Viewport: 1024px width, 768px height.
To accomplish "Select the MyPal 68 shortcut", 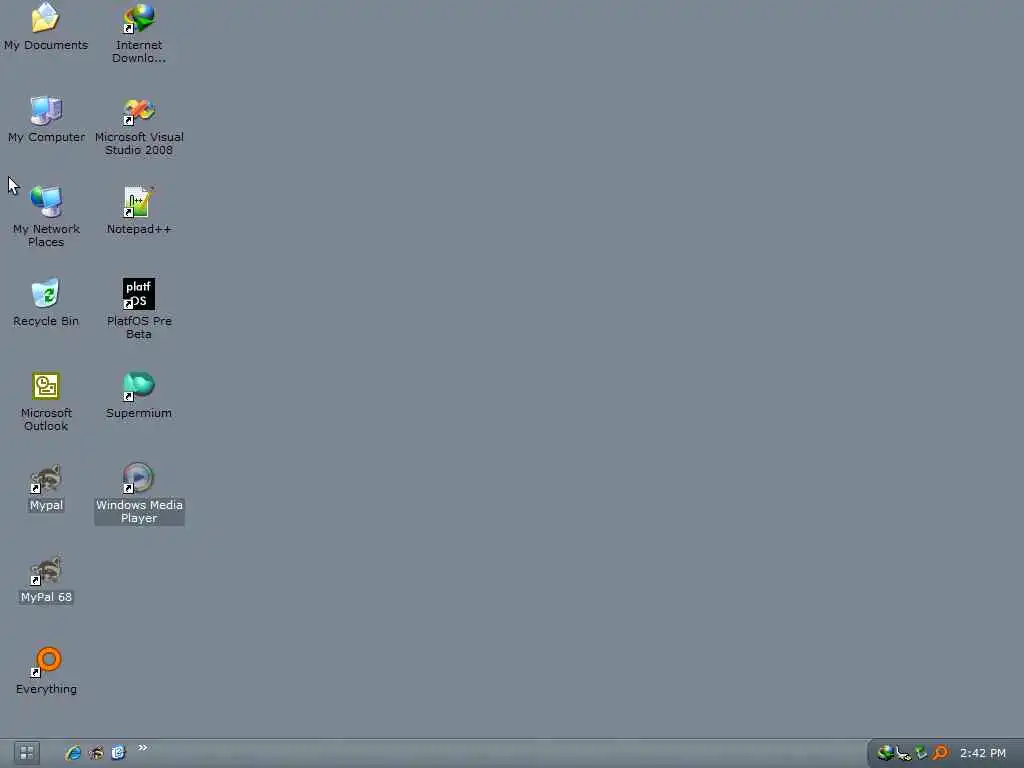I will pos(46,580).
